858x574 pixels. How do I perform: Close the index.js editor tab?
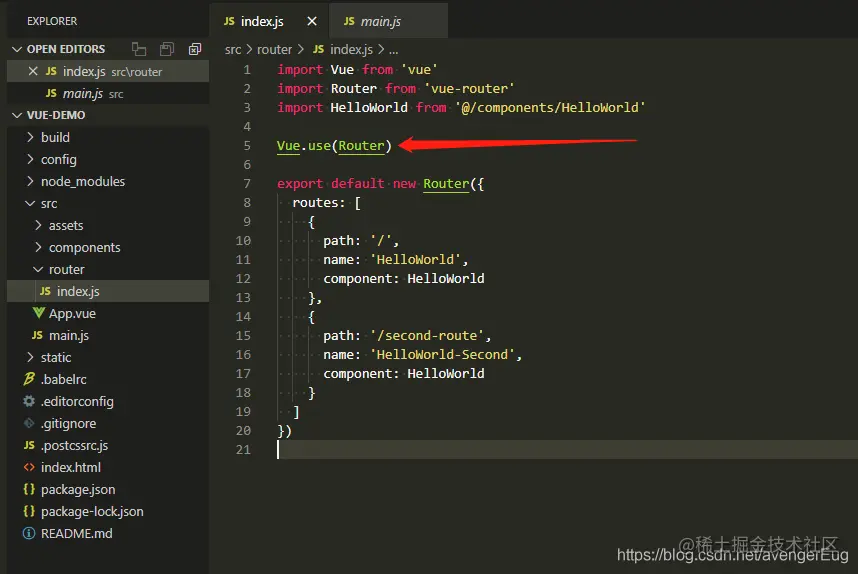312,21
